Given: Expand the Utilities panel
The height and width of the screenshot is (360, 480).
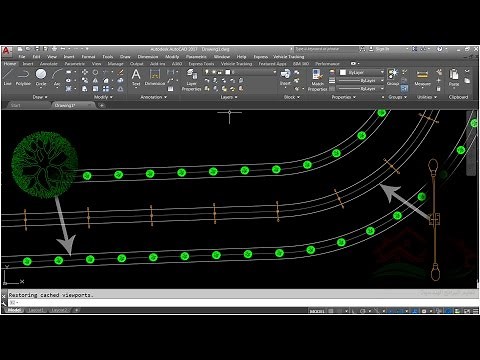Looking at the screenshot, I should click(x=427, y=97).
